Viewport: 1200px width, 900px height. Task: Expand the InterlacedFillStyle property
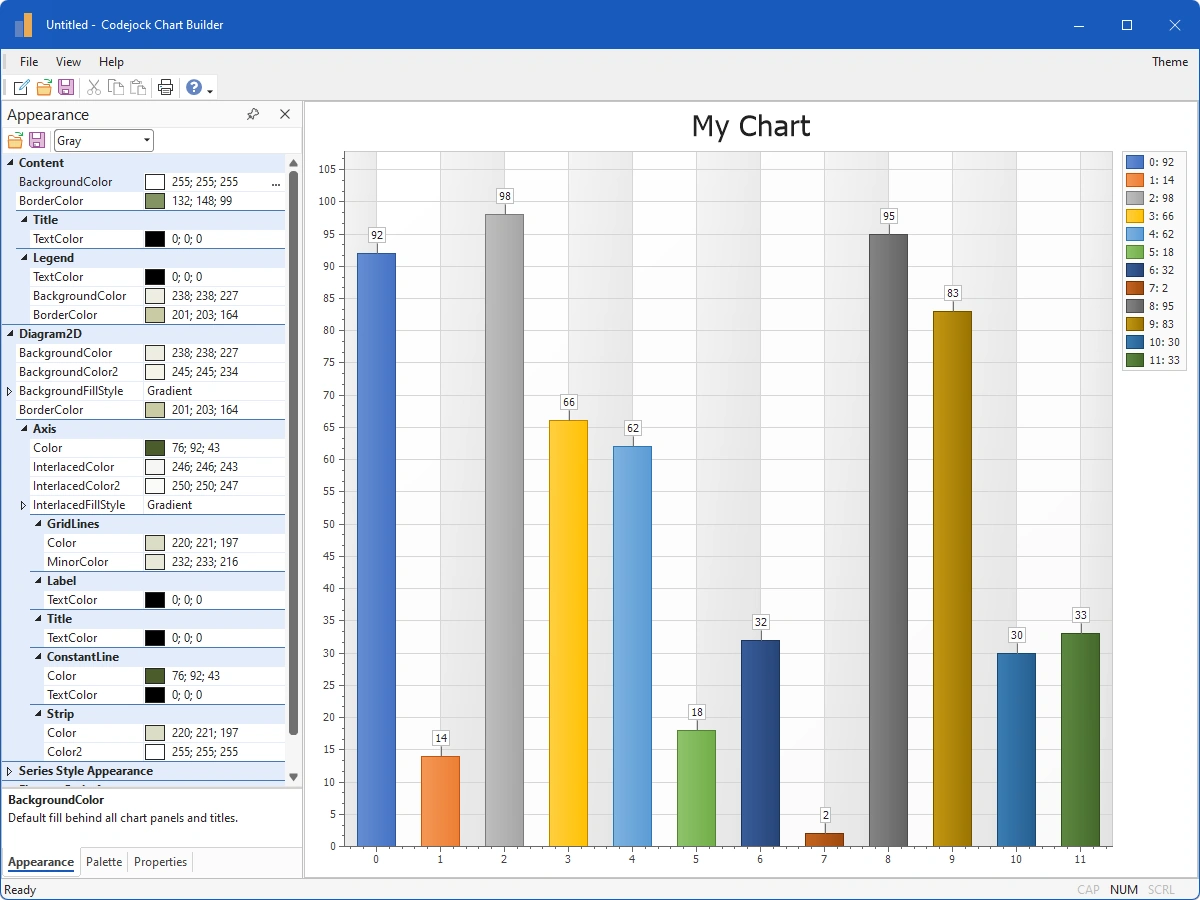tap(24, 505)
